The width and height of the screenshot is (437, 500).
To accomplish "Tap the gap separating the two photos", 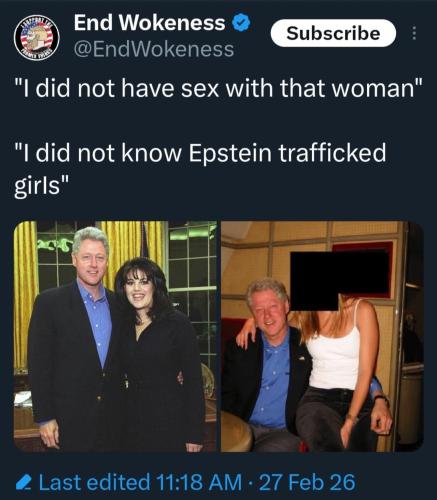I will pyautogui.click(x=219, y=336).
